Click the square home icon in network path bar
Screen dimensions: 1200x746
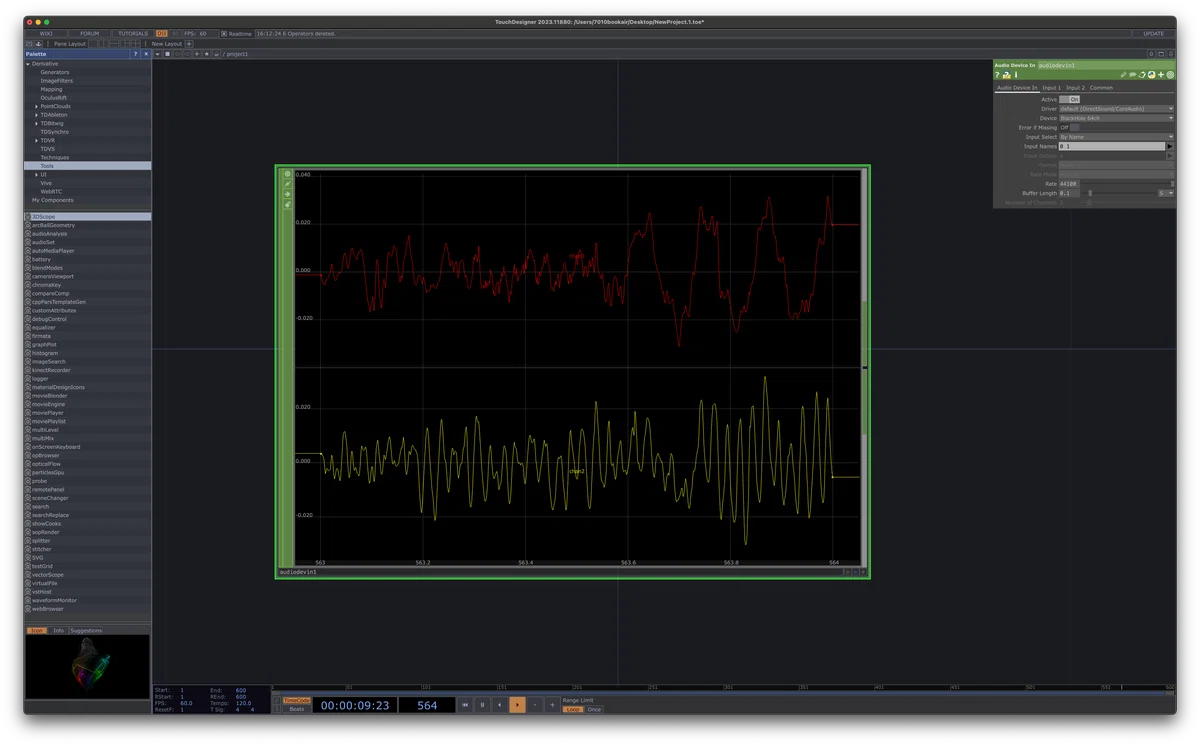click(x=167, y=54)
